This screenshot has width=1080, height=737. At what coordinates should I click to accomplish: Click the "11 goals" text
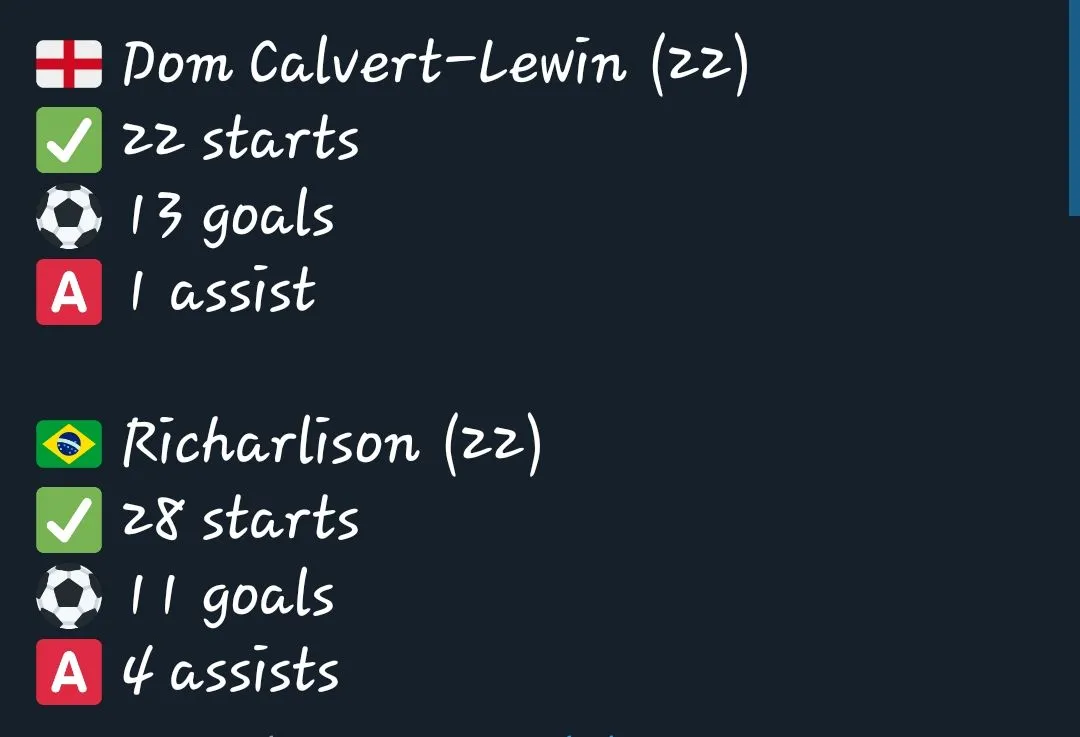pyautogui.click(x=228, y=598)
